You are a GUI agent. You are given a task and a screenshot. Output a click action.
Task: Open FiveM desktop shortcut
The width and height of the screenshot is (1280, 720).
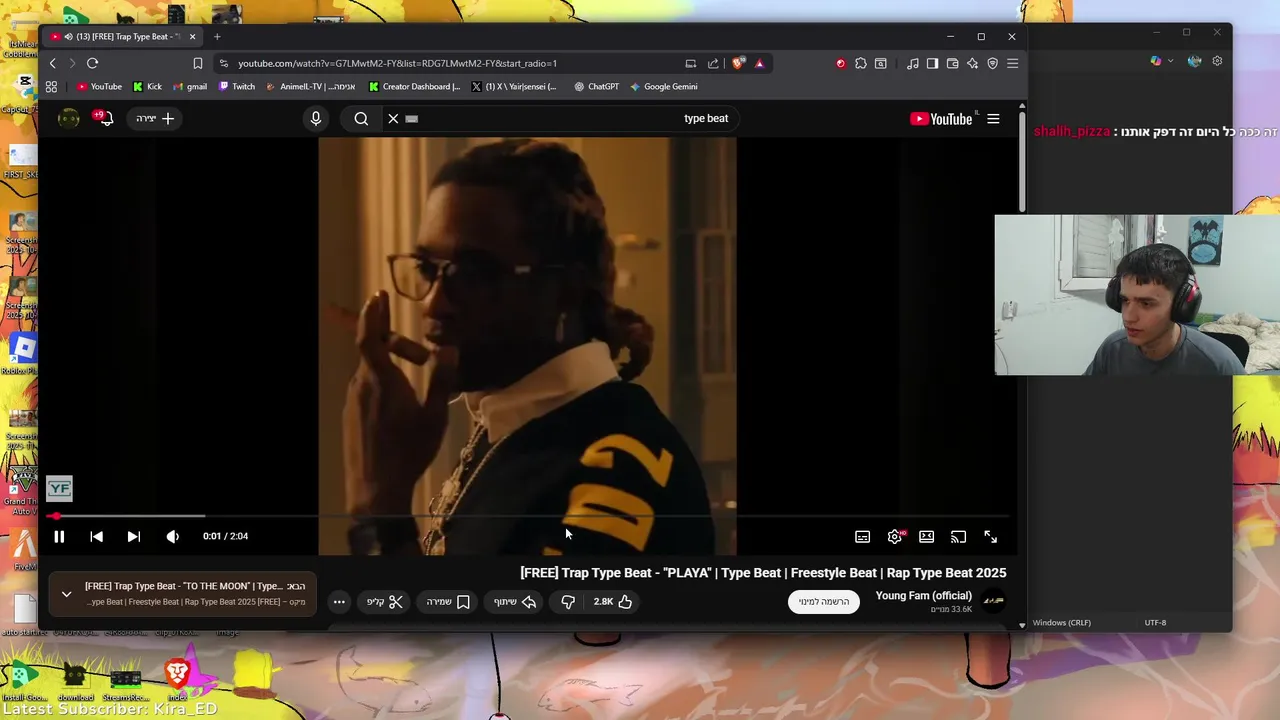[24, 549]
